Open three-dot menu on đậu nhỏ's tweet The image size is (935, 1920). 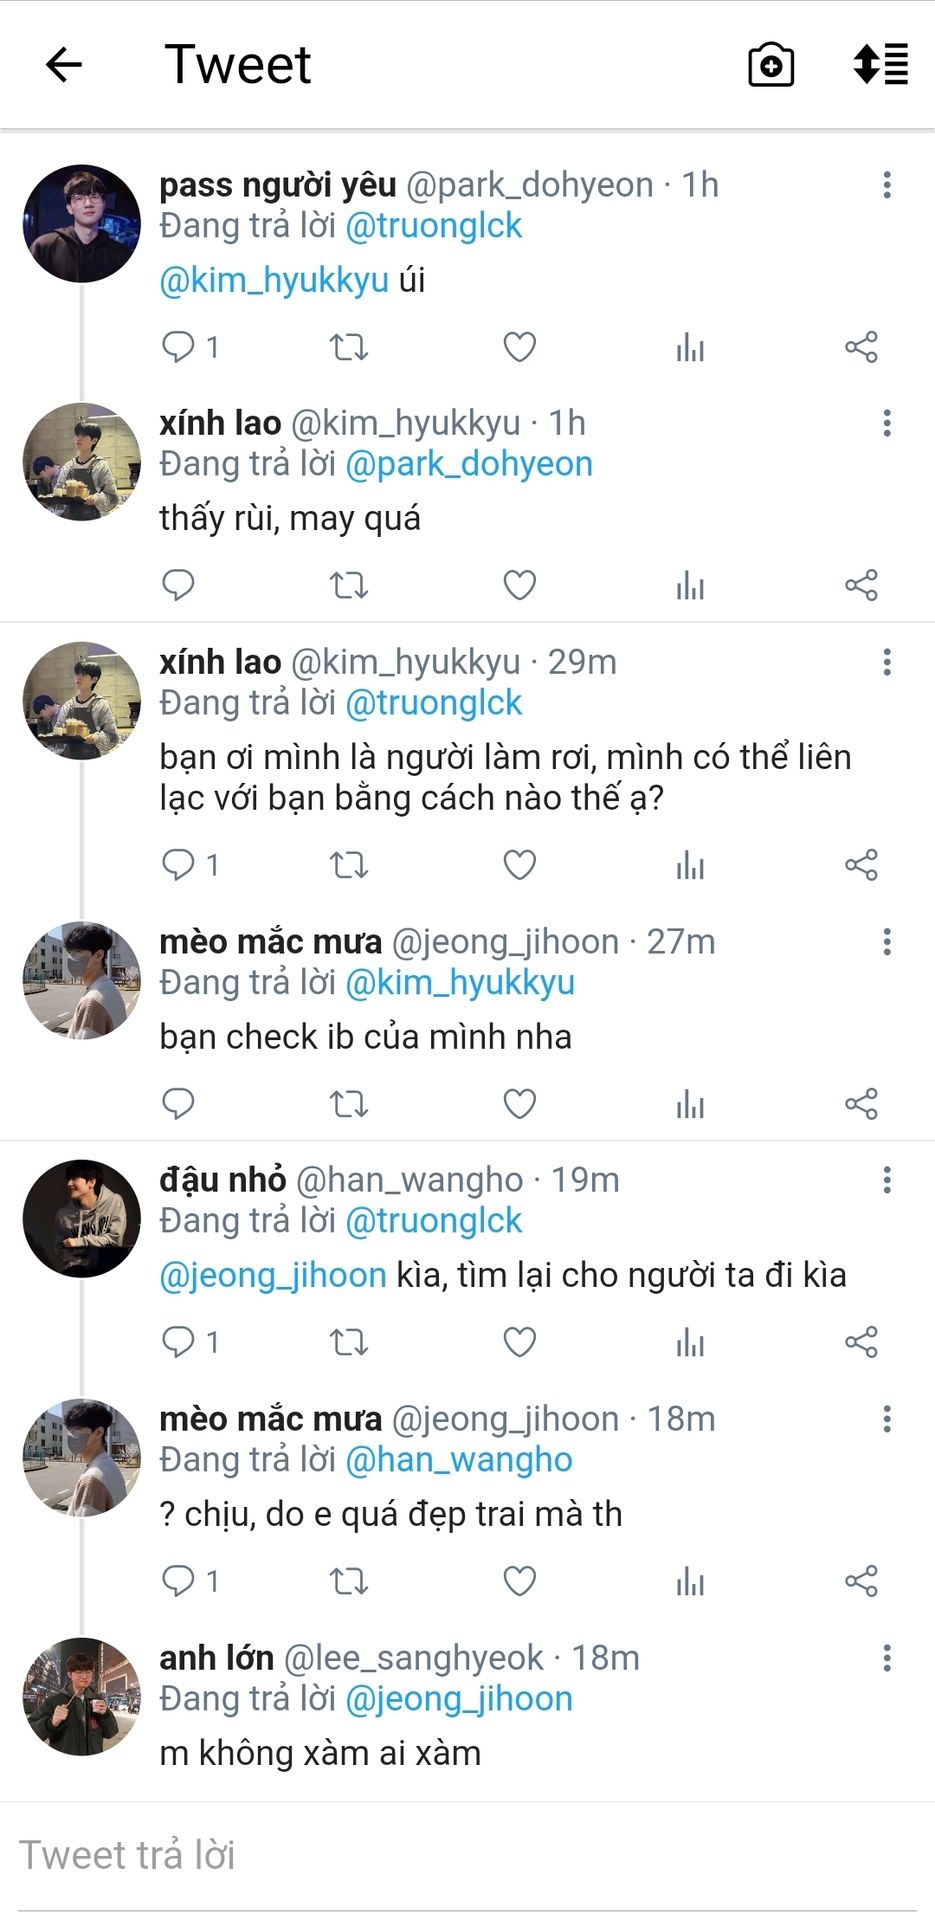887,1180
